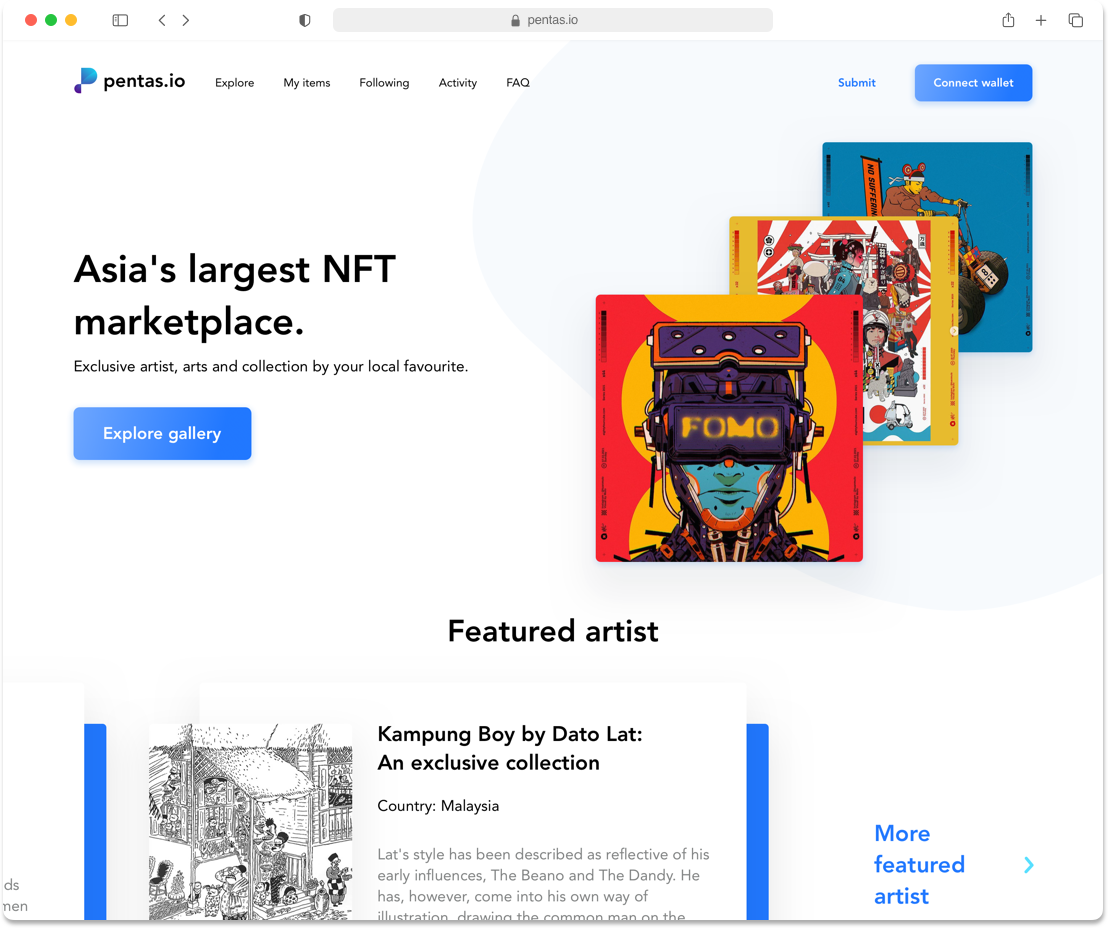
Task: Click the Explore gallery button
Action: (163, 433)
